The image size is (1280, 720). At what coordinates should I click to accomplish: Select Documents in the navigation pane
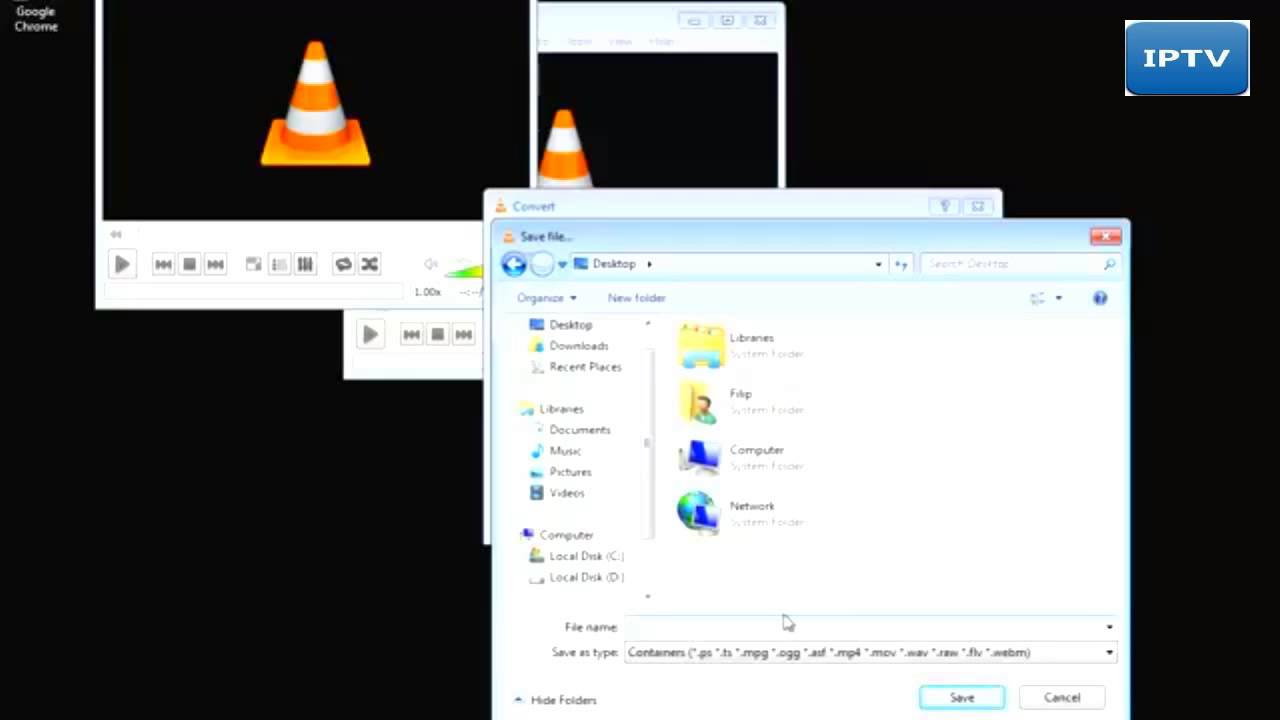pyautogui.click(x=579, y=430)
